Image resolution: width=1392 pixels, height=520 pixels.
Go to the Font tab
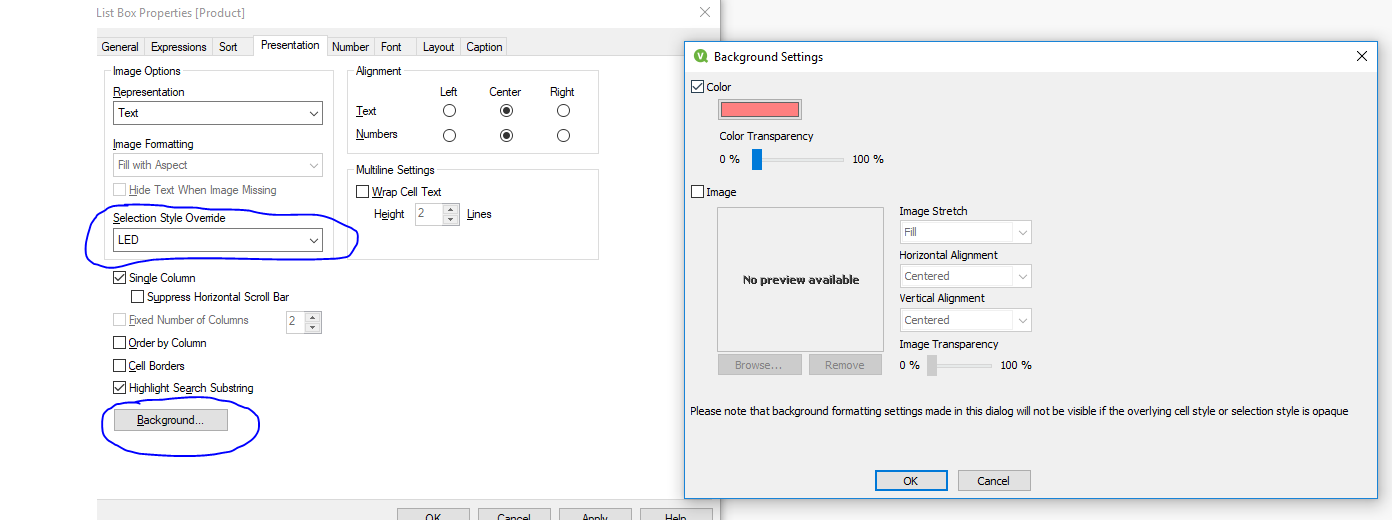point(391,47)
